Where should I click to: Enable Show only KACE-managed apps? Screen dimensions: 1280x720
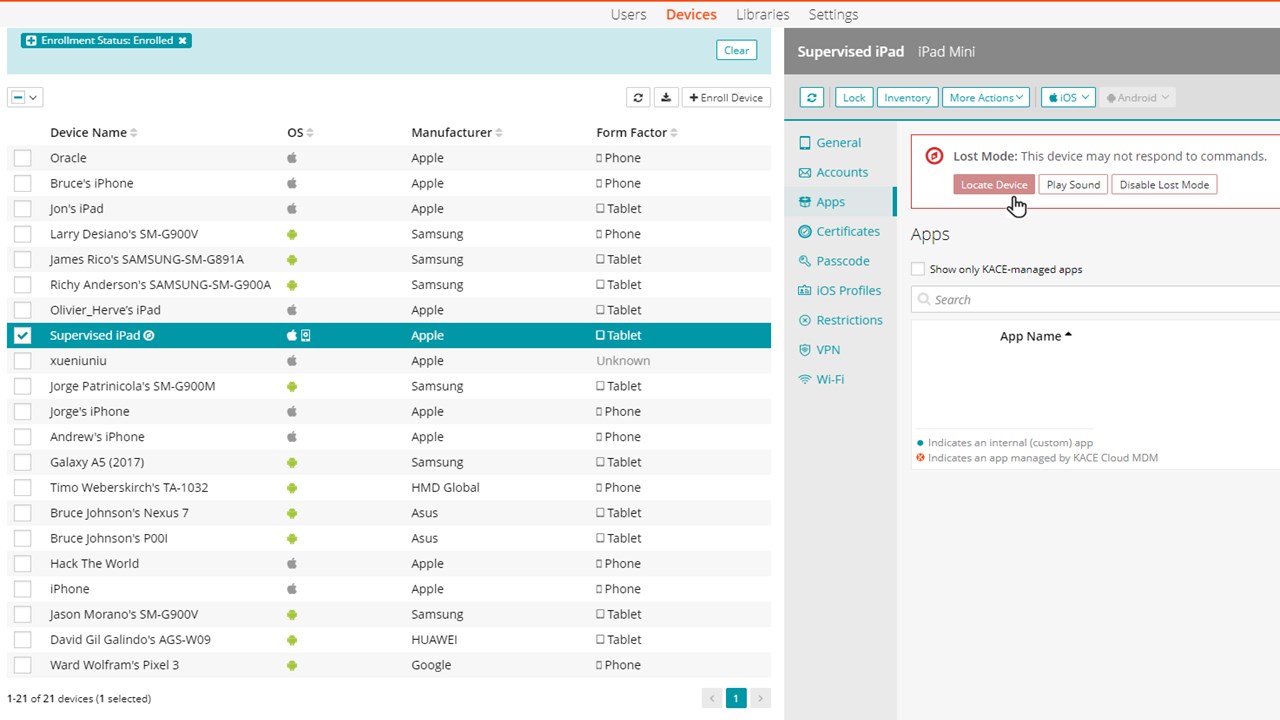tap(918, 270)
